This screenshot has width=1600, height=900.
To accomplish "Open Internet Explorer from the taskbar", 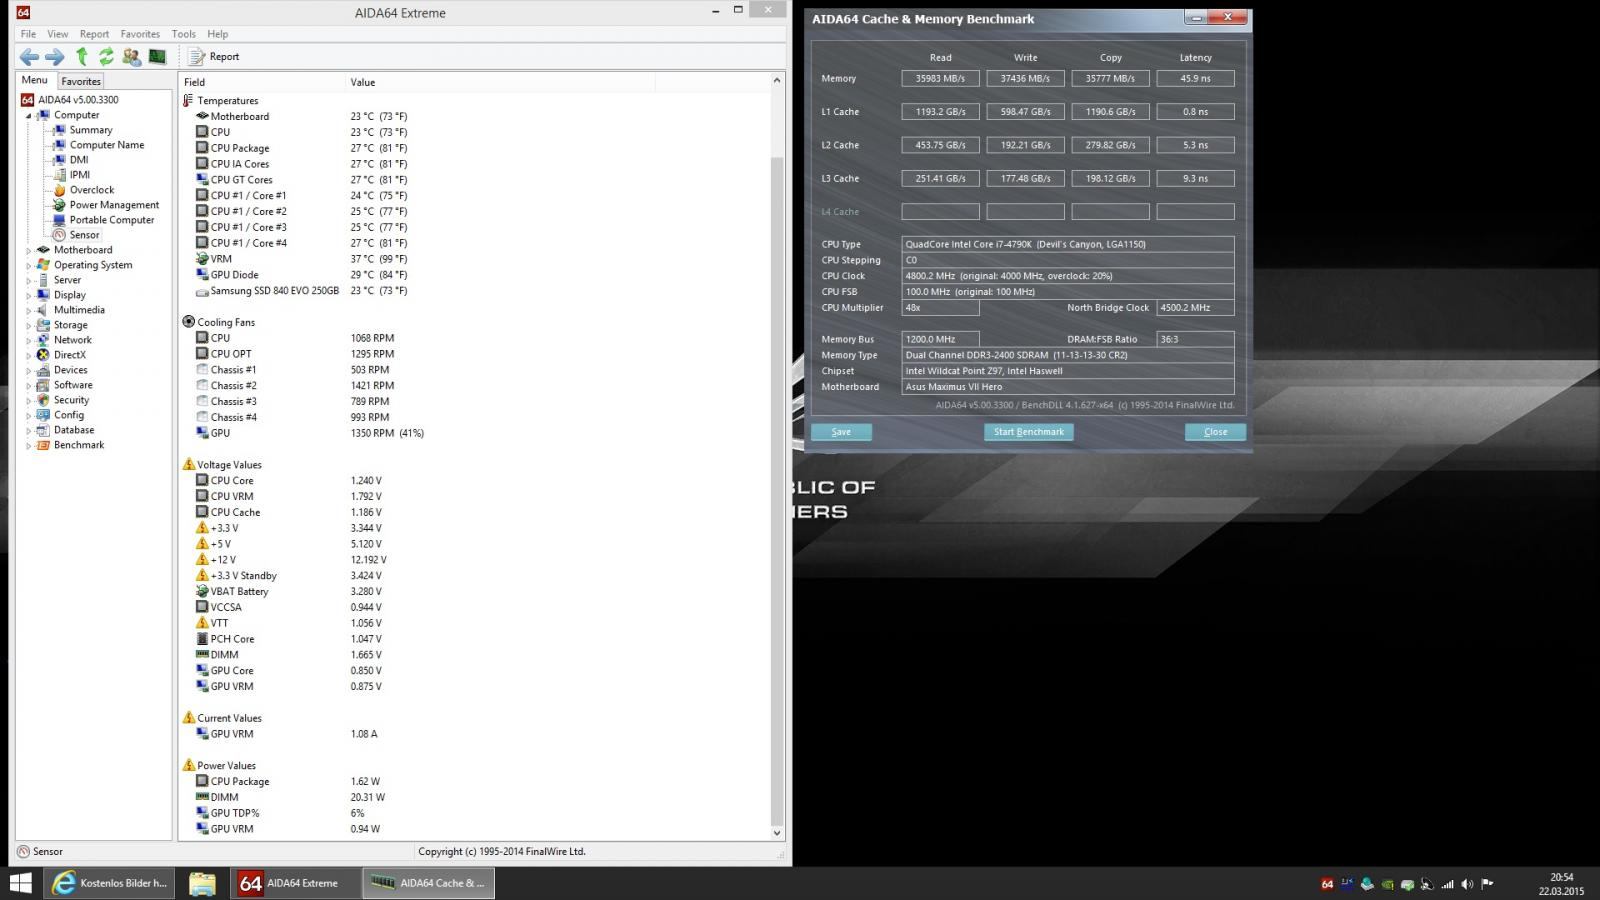I will 110,883.
